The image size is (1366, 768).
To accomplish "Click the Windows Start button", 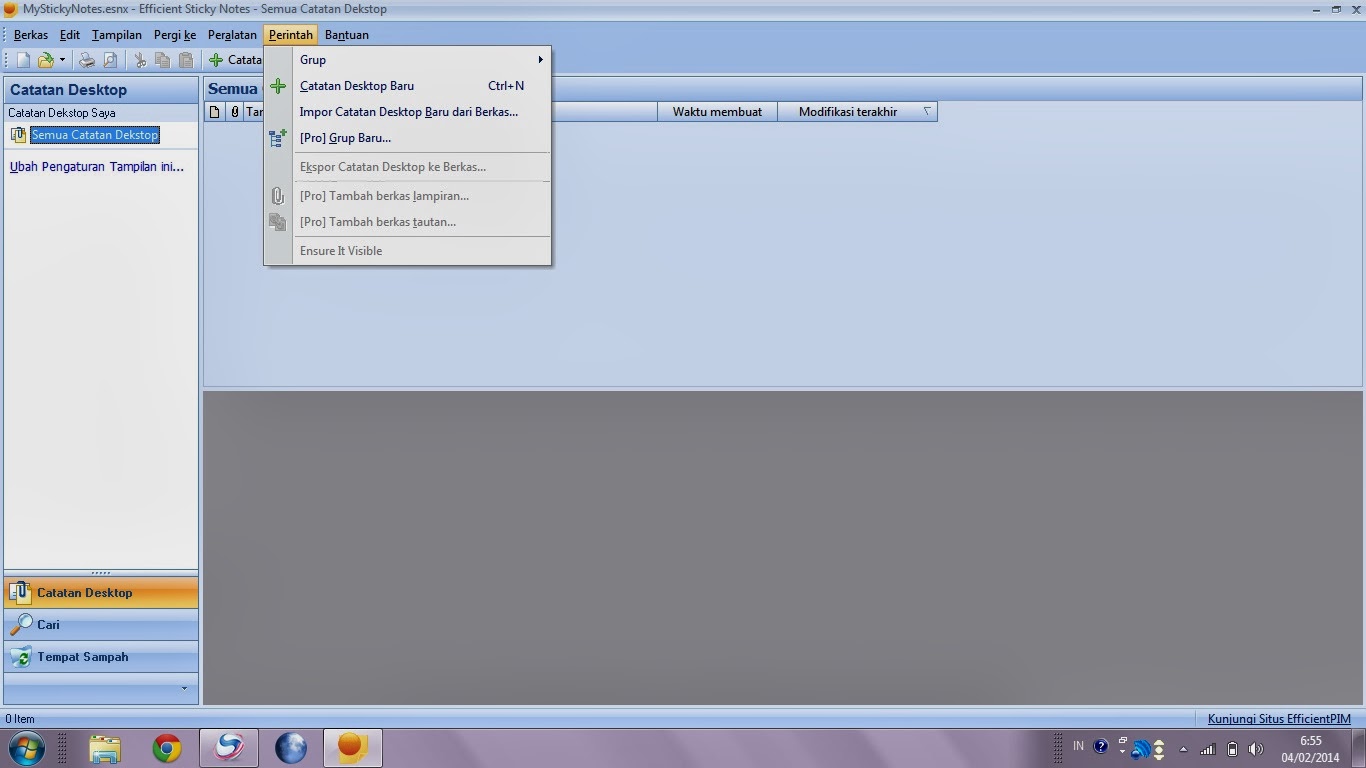I will (26, 748).
